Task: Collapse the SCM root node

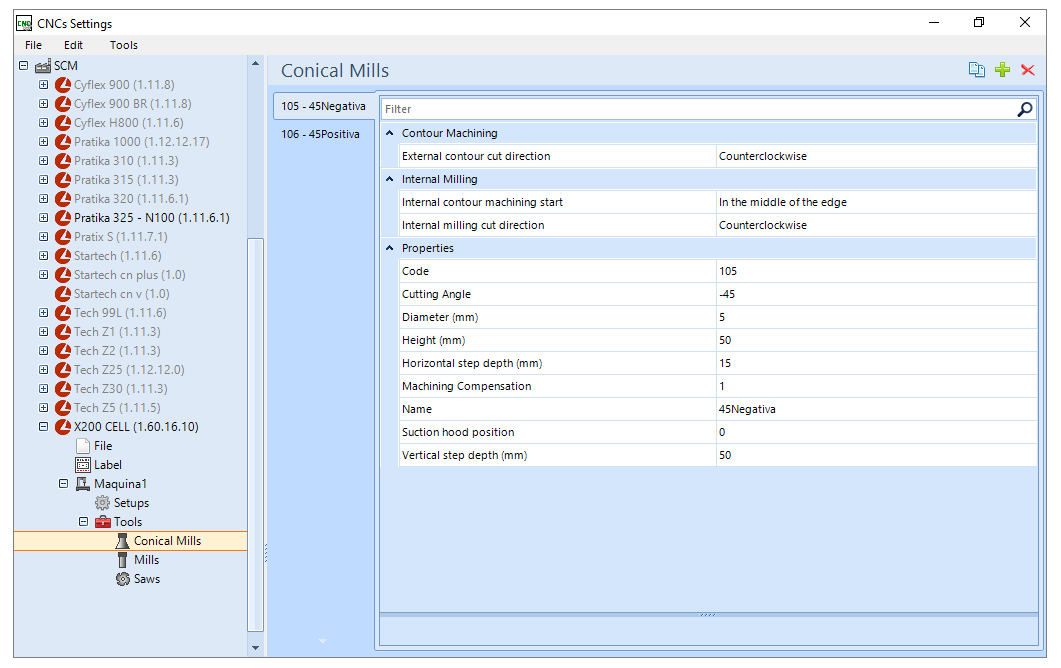Action: (x=24, y=66)
